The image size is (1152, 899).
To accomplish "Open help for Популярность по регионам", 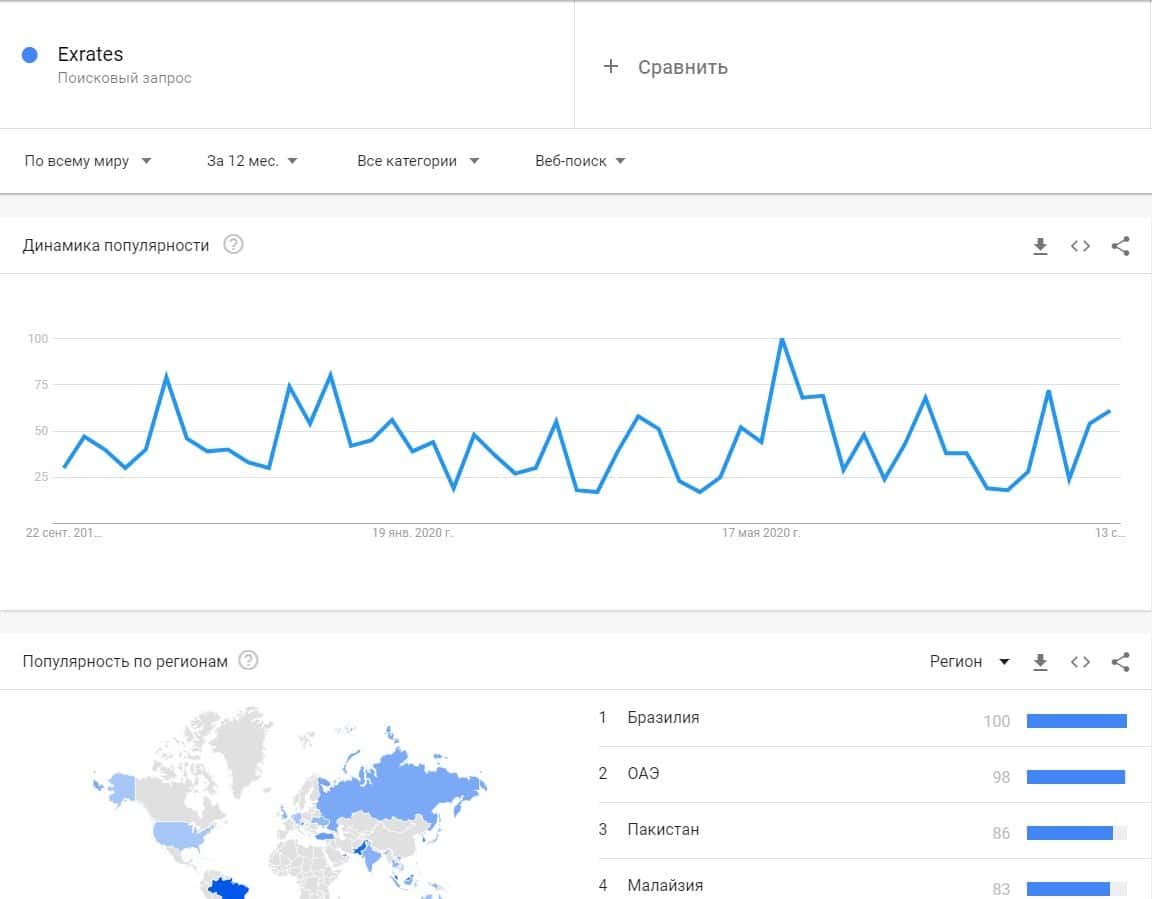I will coord(248,661).
